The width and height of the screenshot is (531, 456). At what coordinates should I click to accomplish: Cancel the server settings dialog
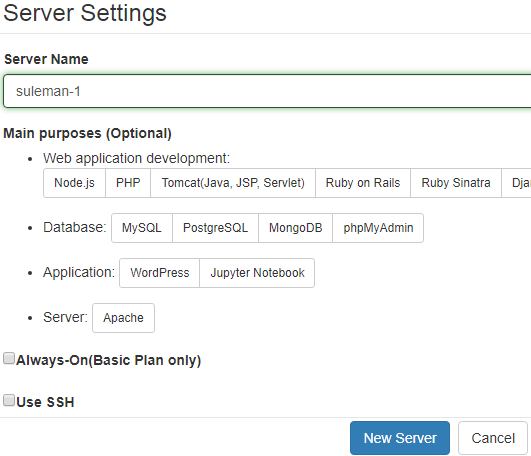[x=493, y=438]
